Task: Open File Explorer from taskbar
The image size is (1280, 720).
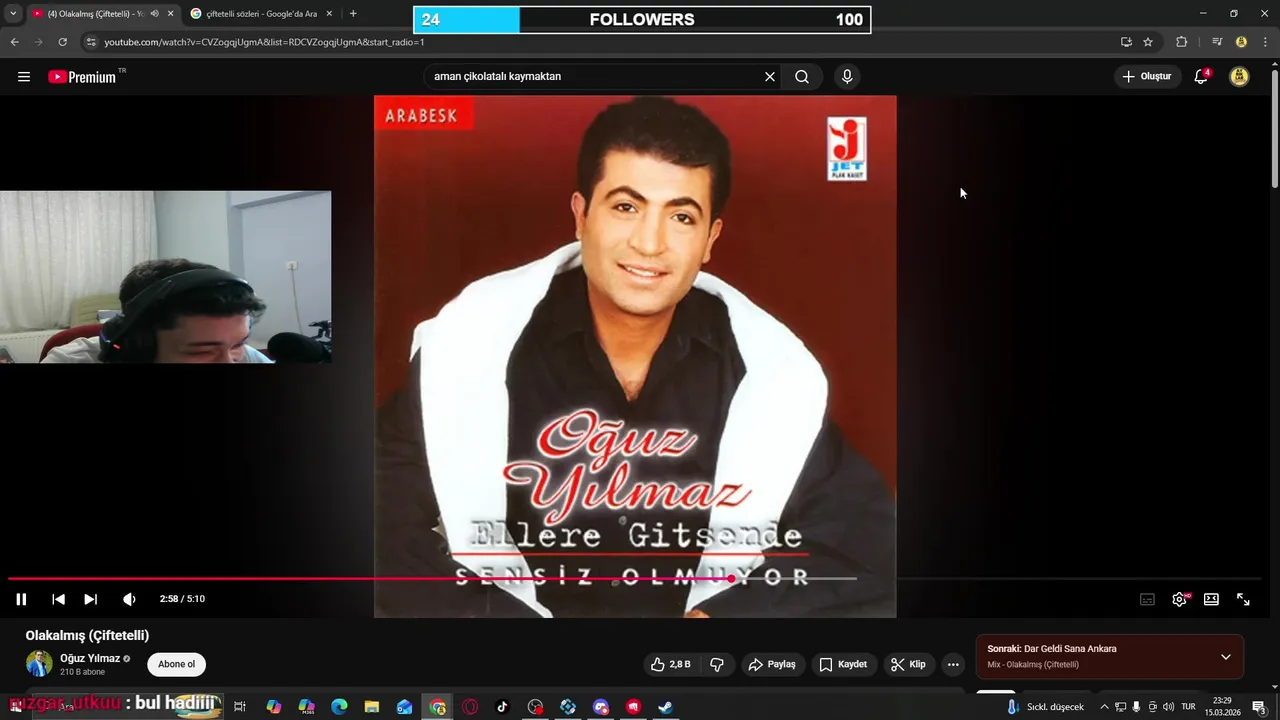Action: pyautogui.click(x=371, y=707)
